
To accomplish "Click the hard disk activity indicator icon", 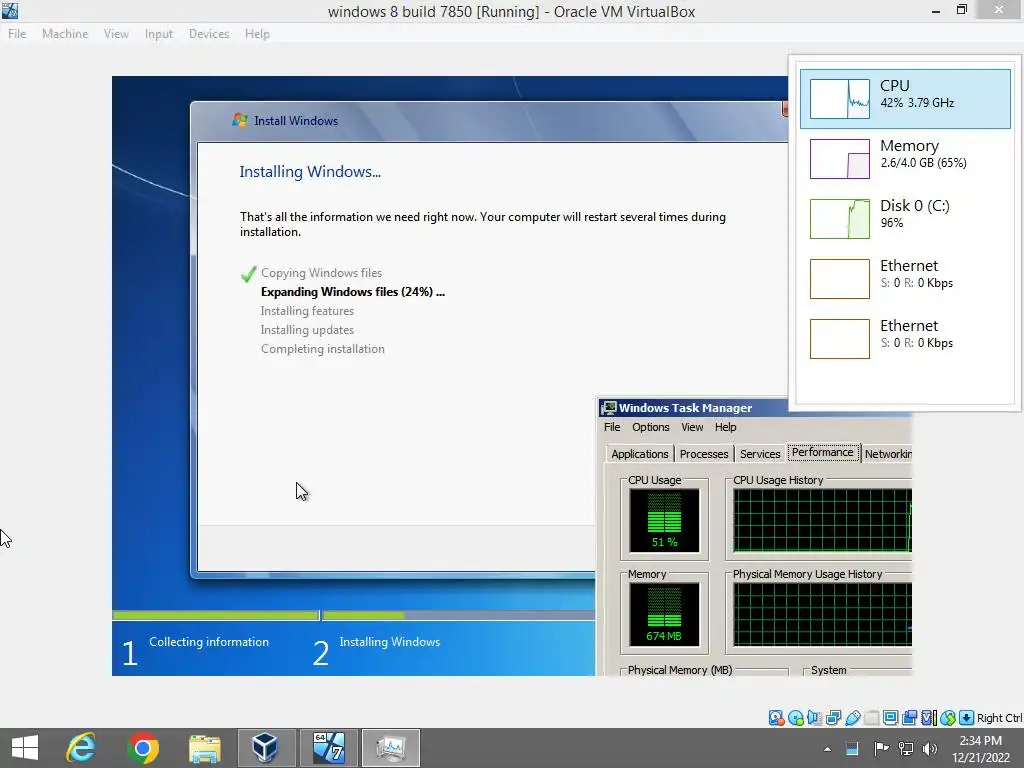I will point(776,718).
